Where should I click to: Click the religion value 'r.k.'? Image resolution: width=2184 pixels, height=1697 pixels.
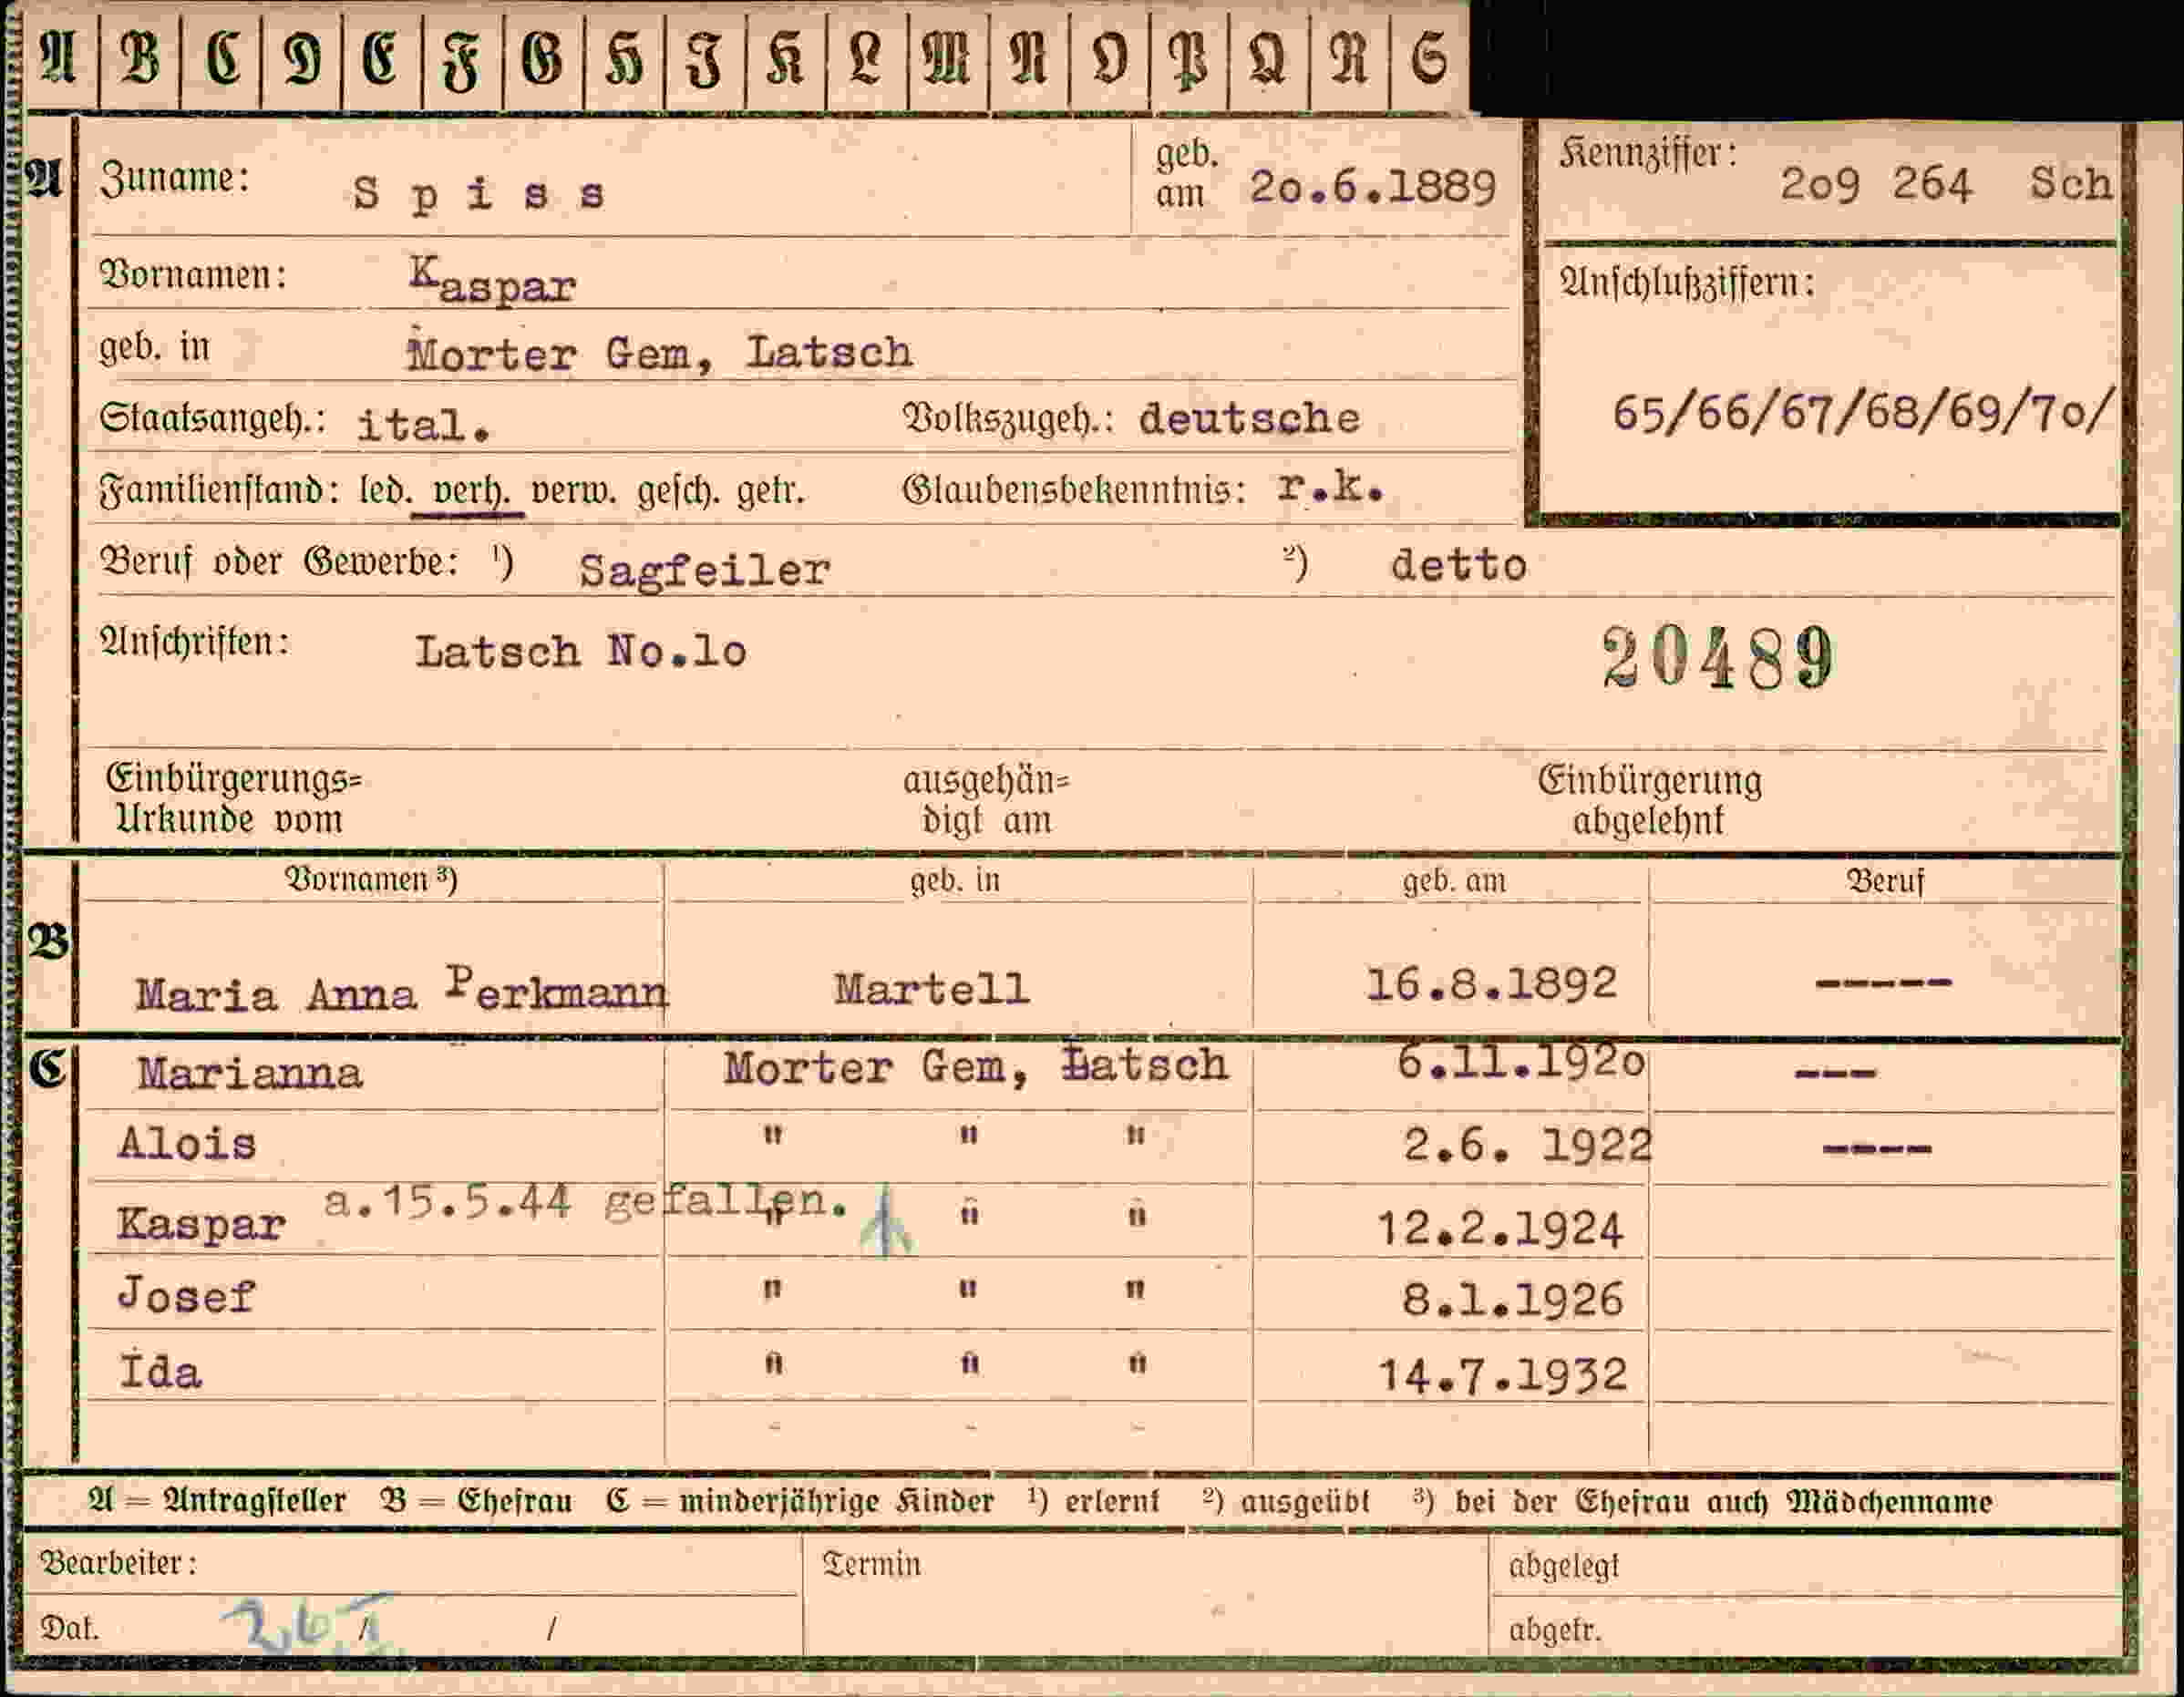tap(1330, 487)
